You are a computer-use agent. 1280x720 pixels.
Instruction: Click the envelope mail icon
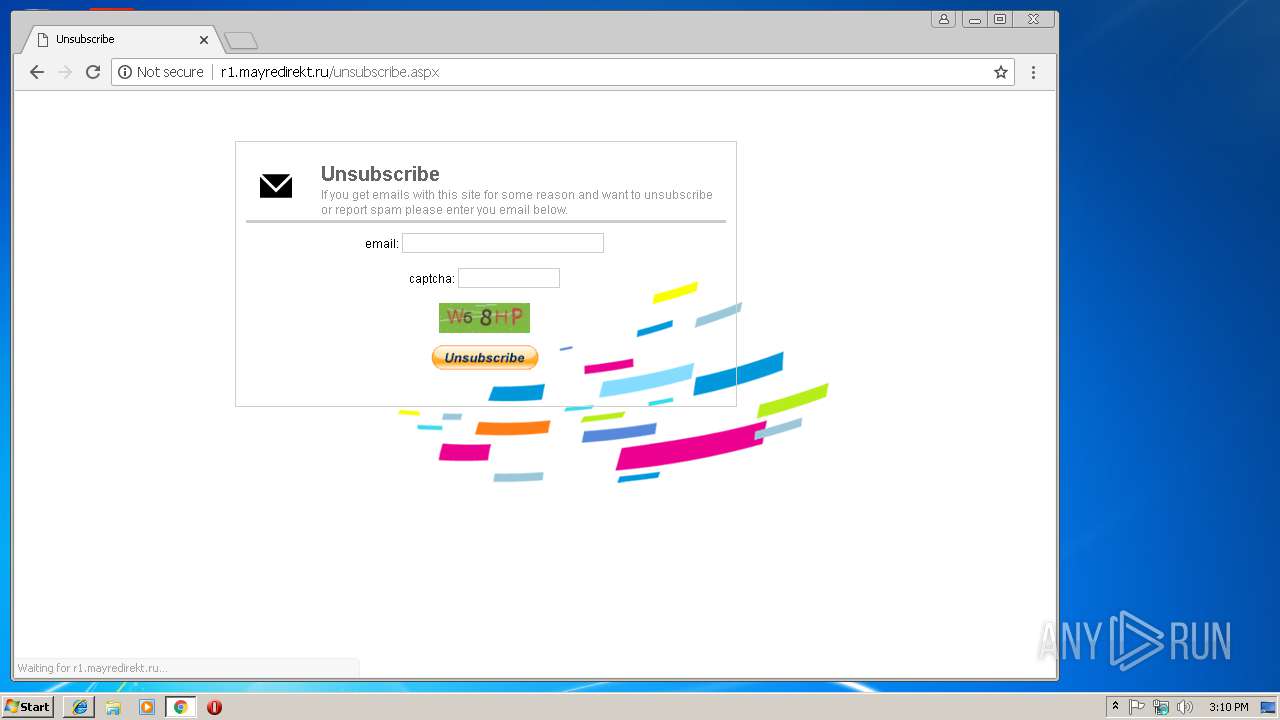276,186
